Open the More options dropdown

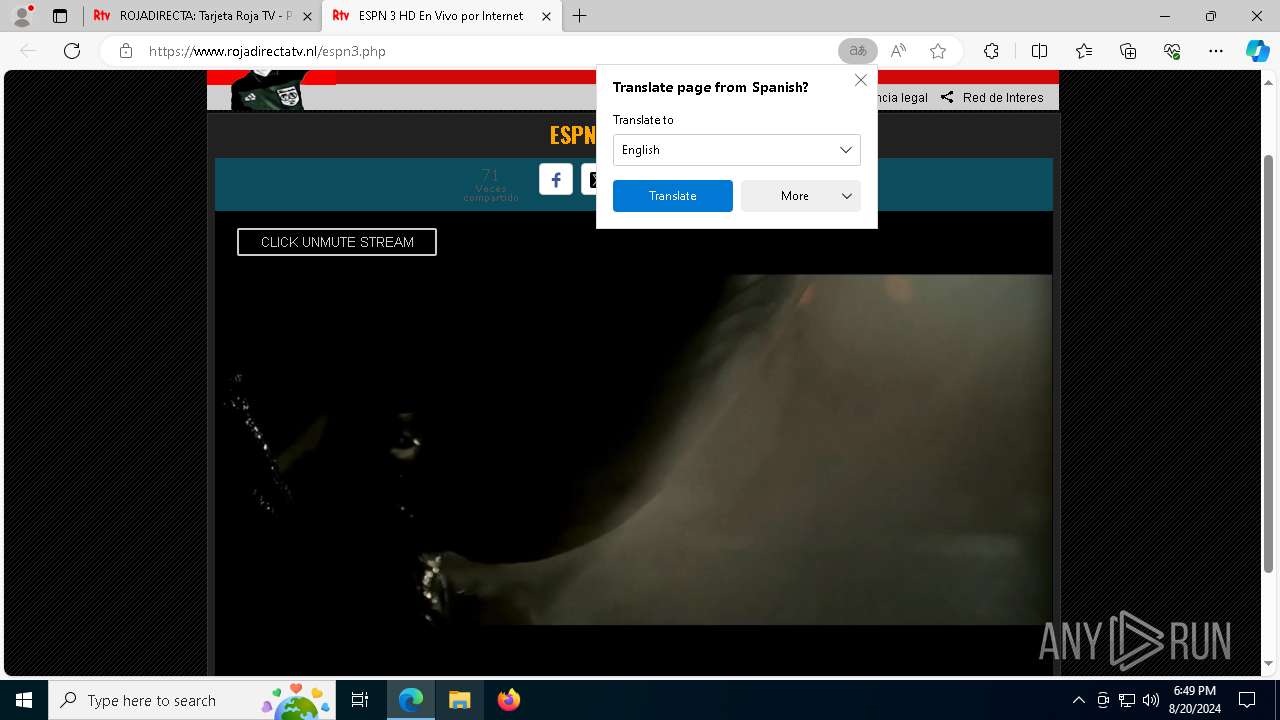point(801,196)
